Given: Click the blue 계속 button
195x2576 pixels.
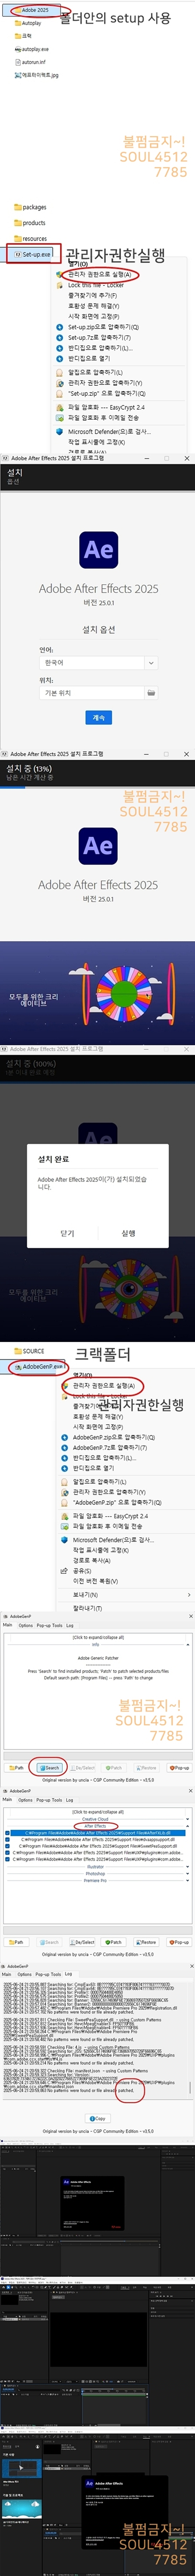Looking at the screenshot, I should (98, 717).
